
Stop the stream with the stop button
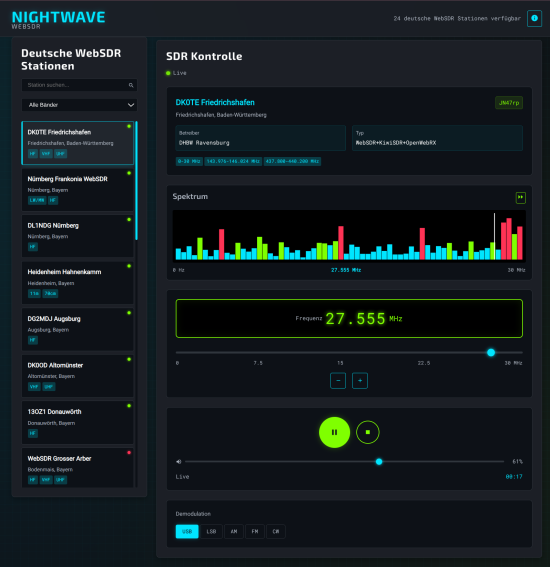pos(367,432)
